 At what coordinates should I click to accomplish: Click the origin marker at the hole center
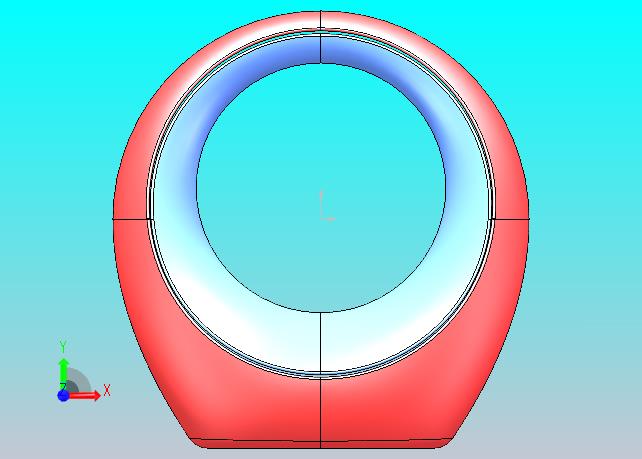[327, 206]
